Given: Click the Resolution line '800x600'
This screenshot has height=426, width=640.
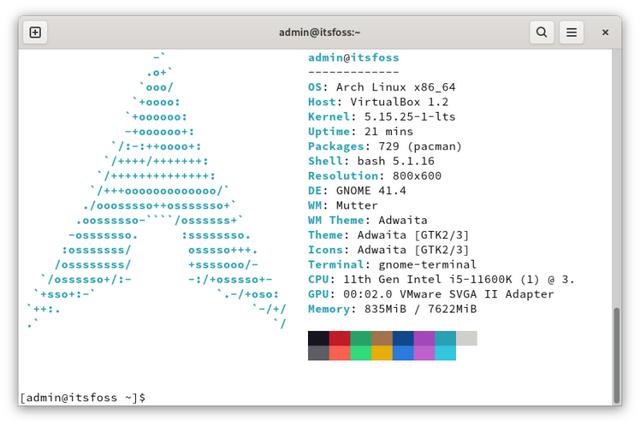Looking at the screenshot, I should click(375, 176).
